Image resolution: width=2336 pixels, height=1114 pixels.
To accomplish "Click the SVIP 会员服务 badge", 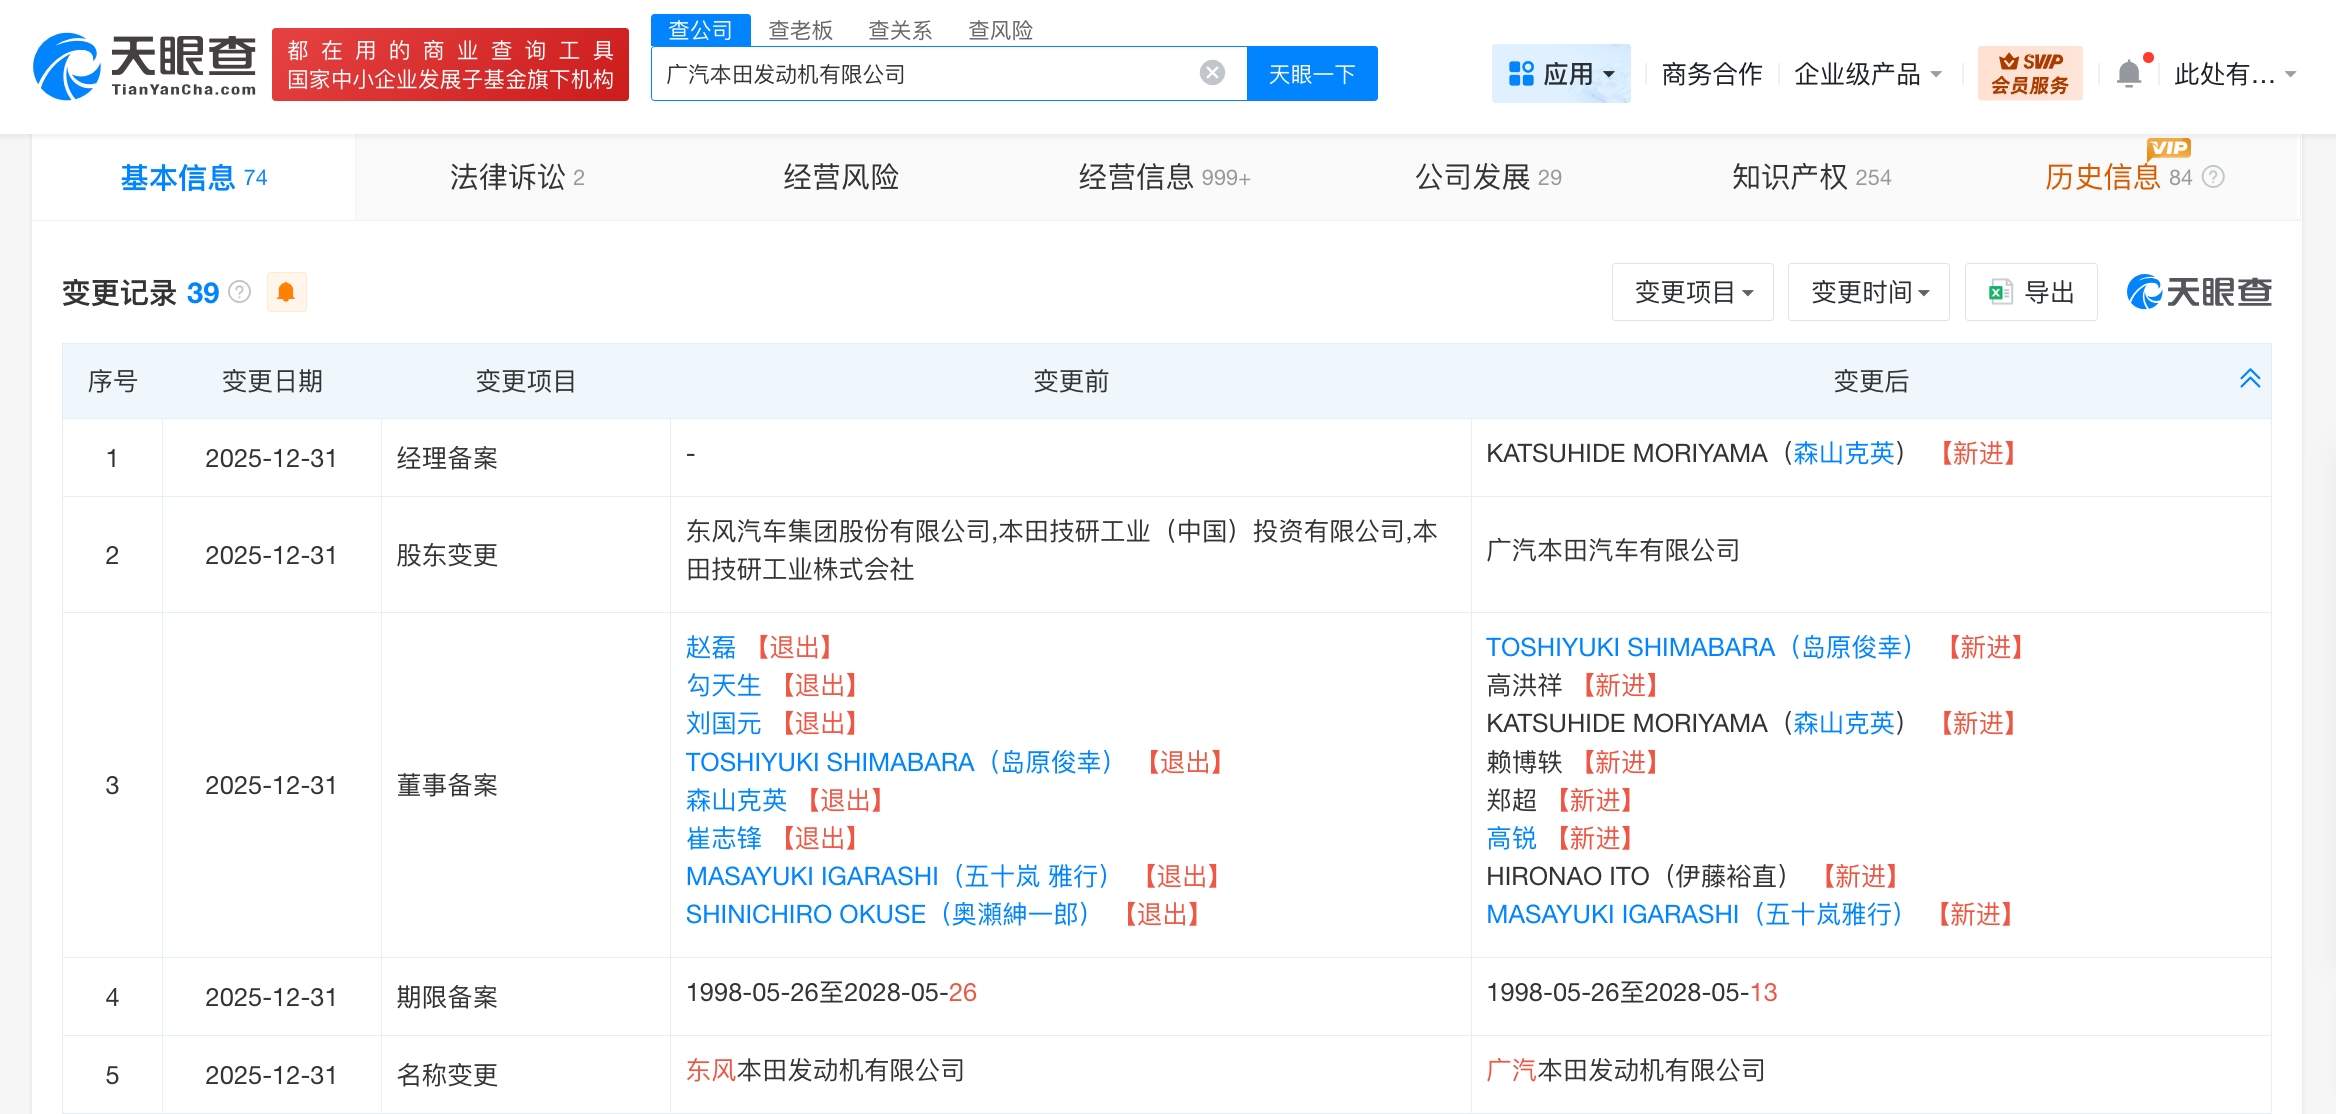I will click(2029, 73).
